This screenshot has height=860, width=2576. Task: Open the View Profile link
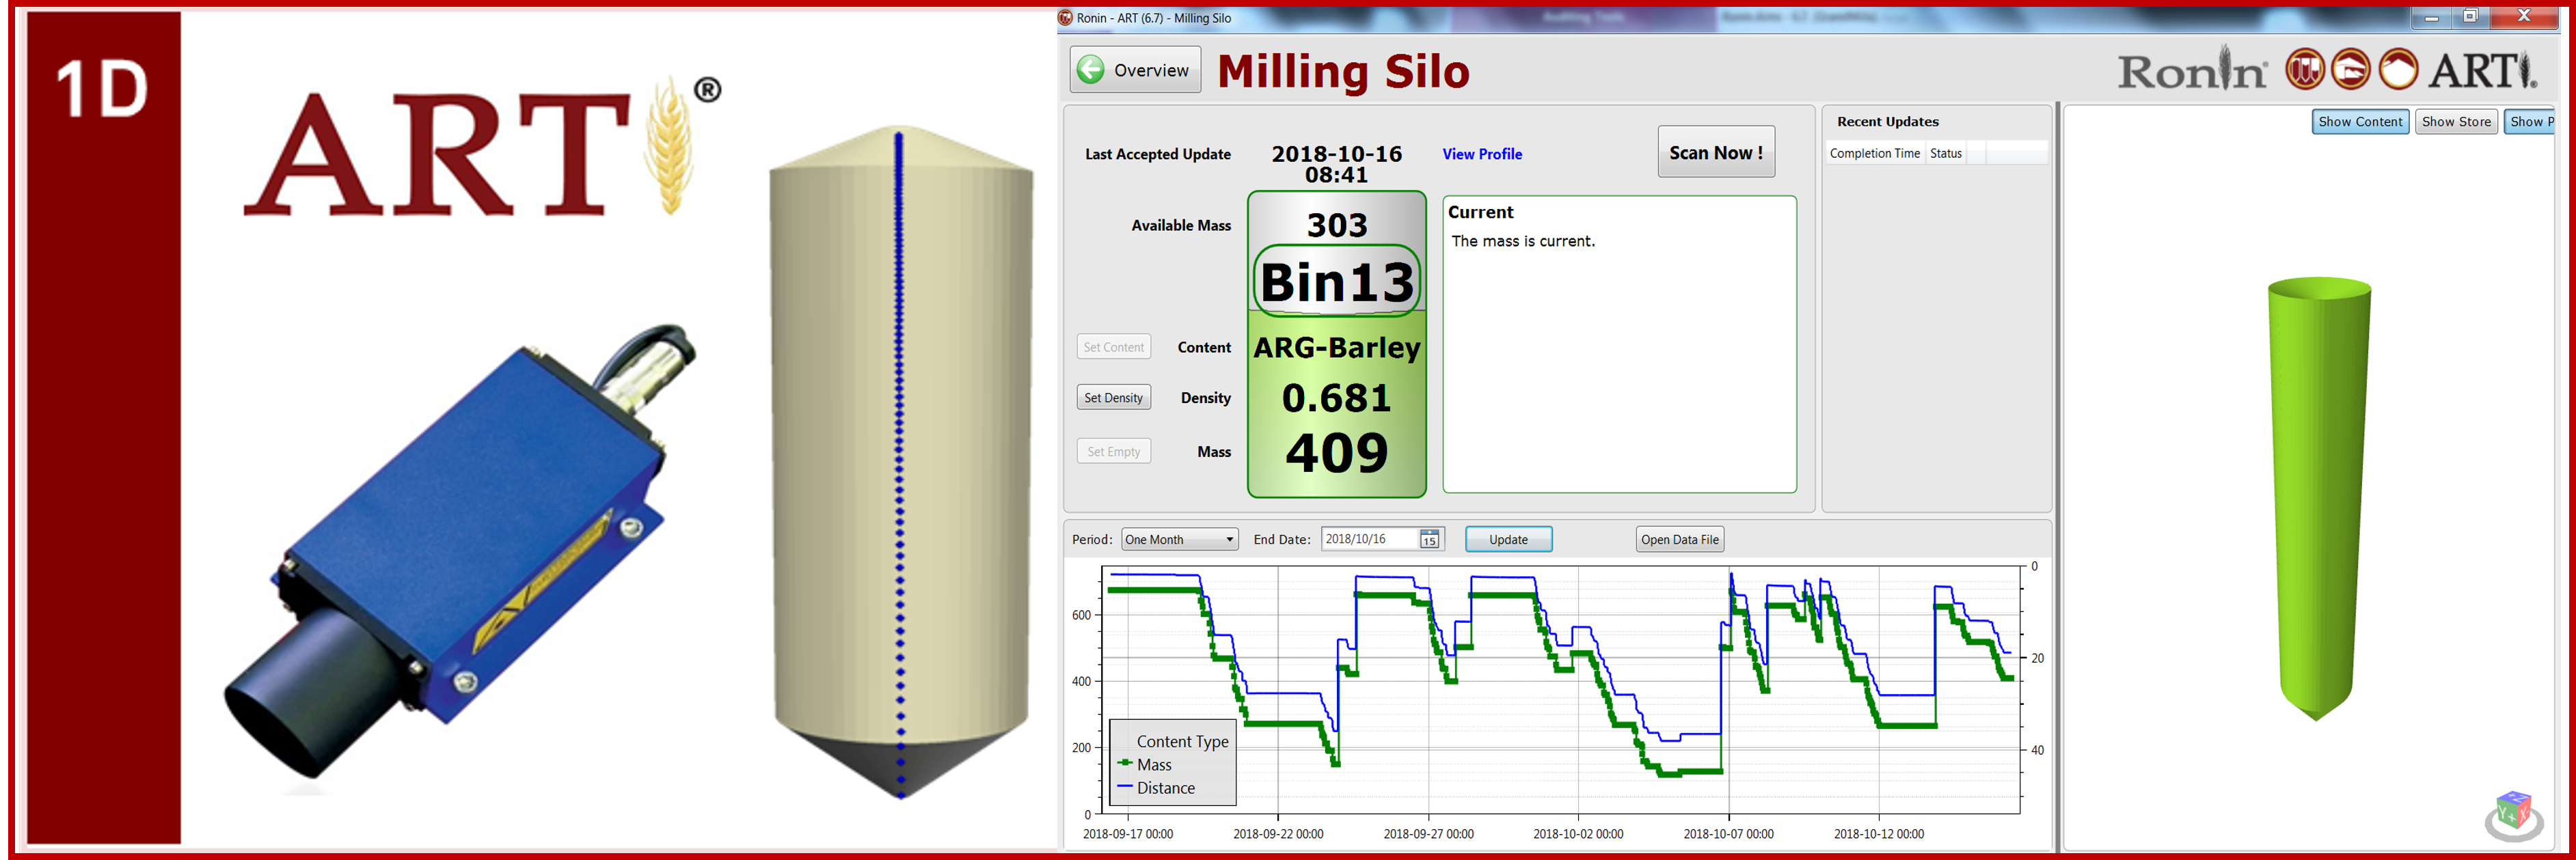[1482, 154]
